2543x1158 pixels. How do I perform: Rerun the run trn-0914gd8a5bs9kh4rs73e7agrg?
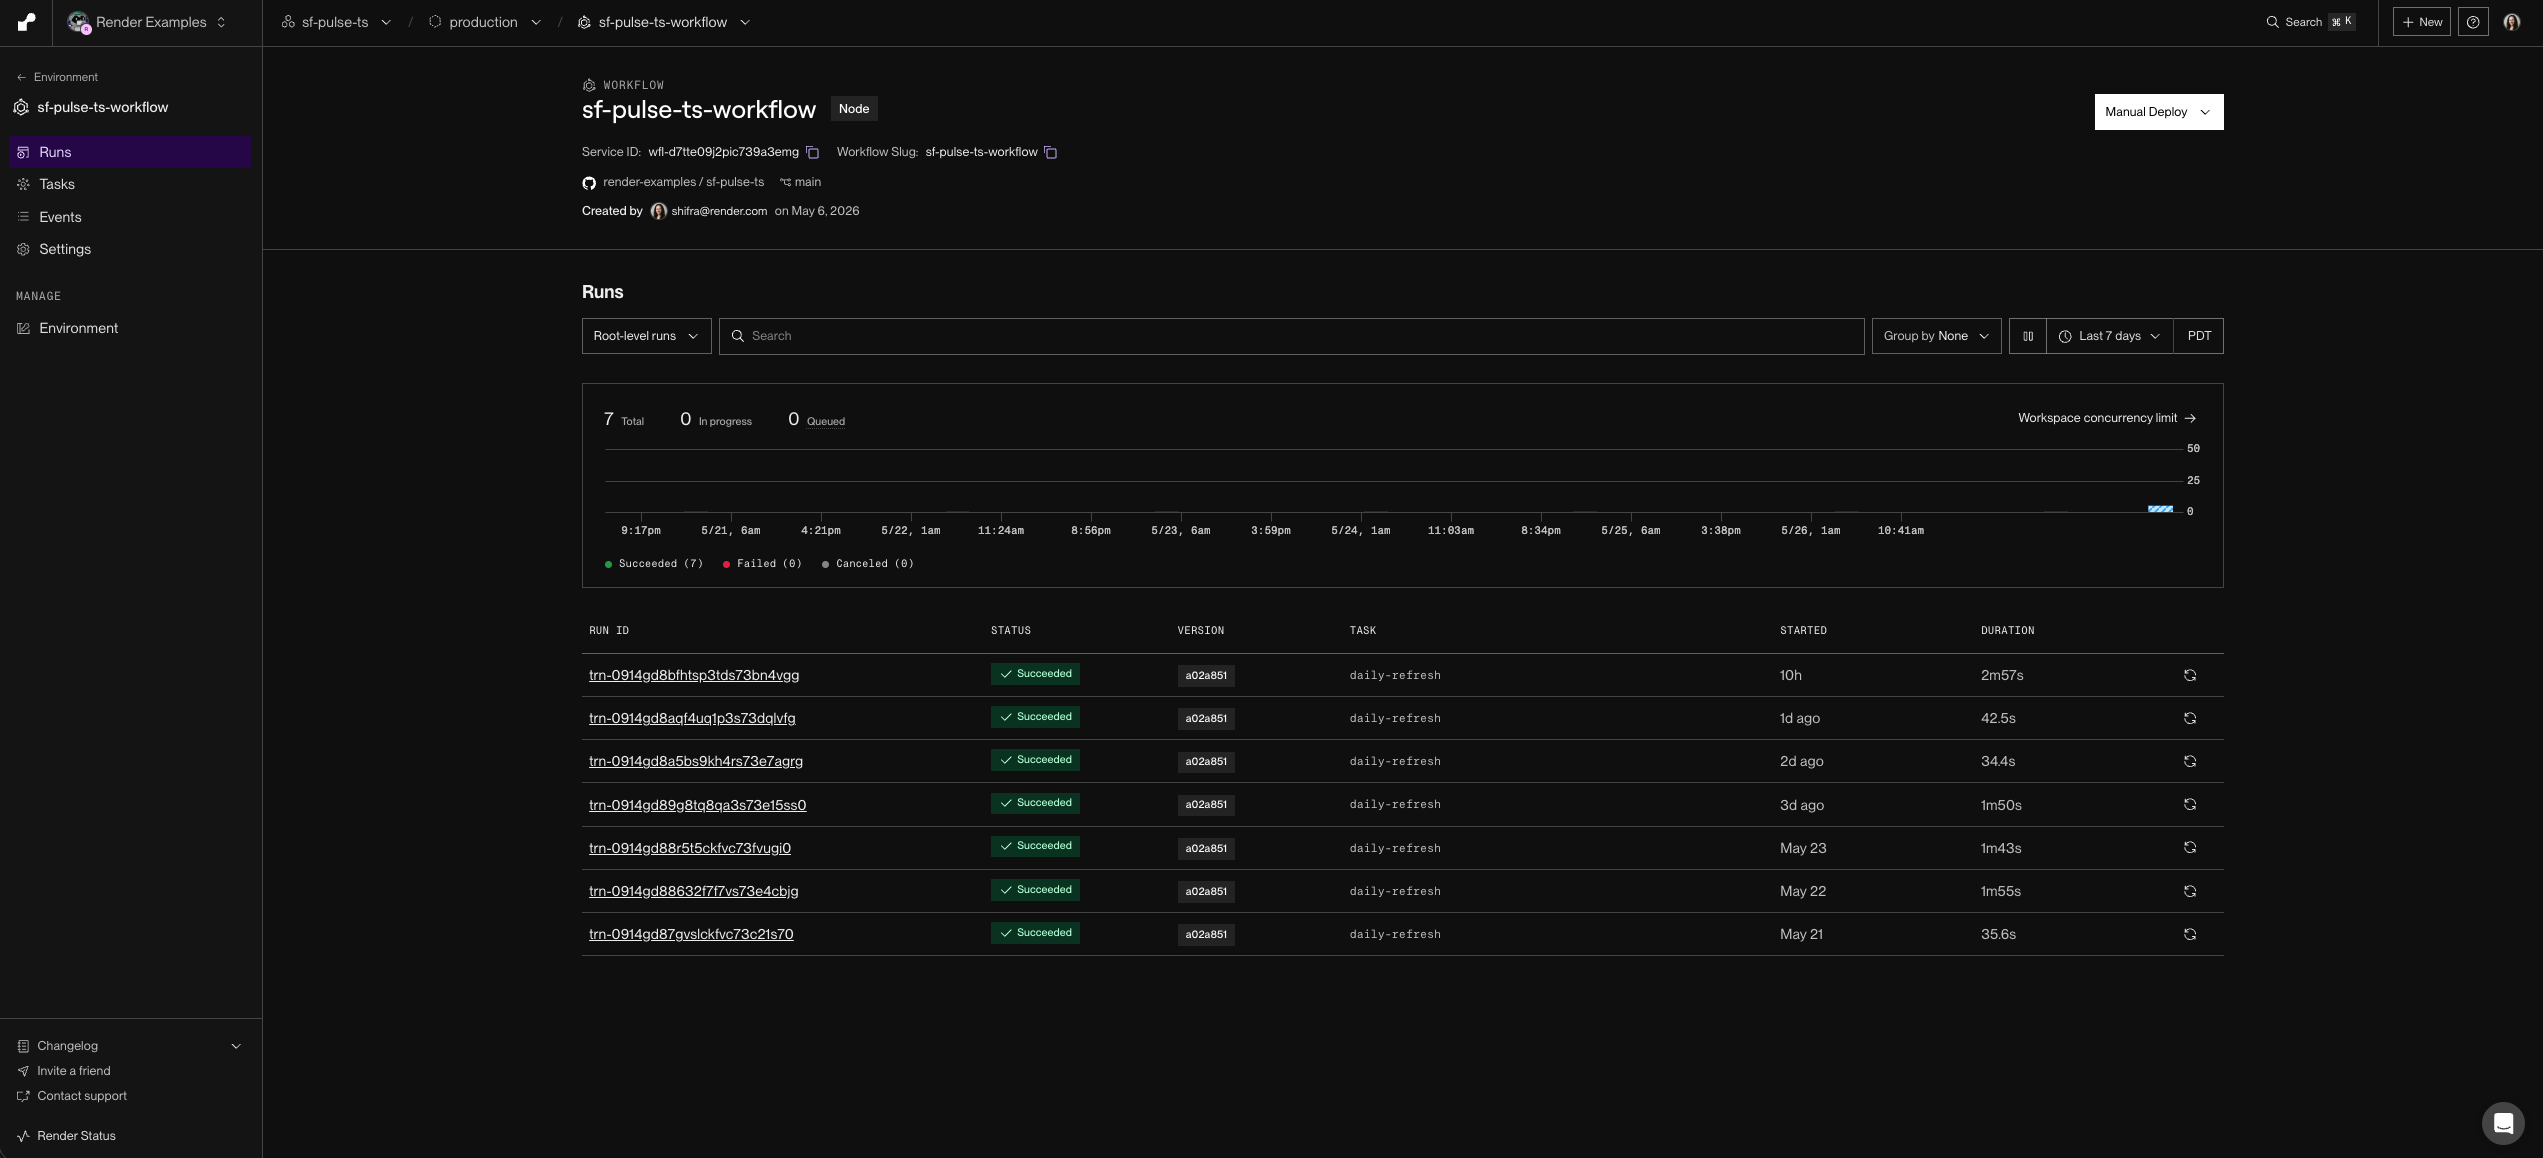click(x=2190, y=762)
